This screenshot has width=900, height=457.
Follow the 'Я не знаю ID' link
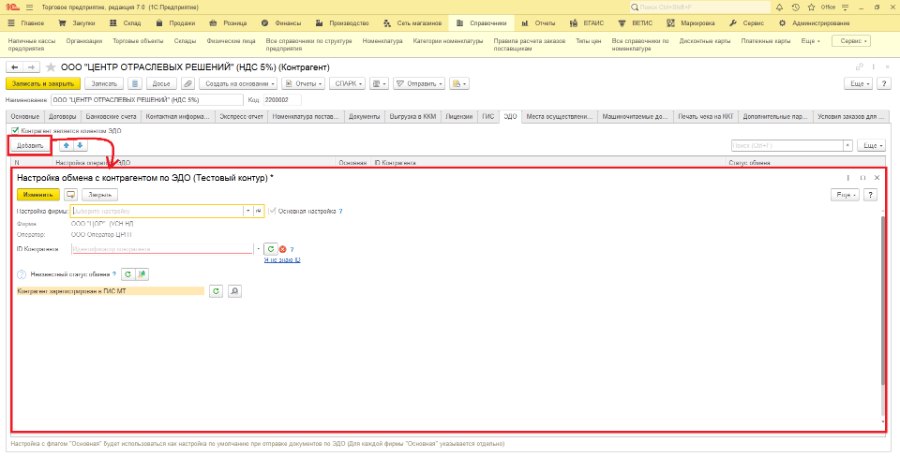[282, 260]
